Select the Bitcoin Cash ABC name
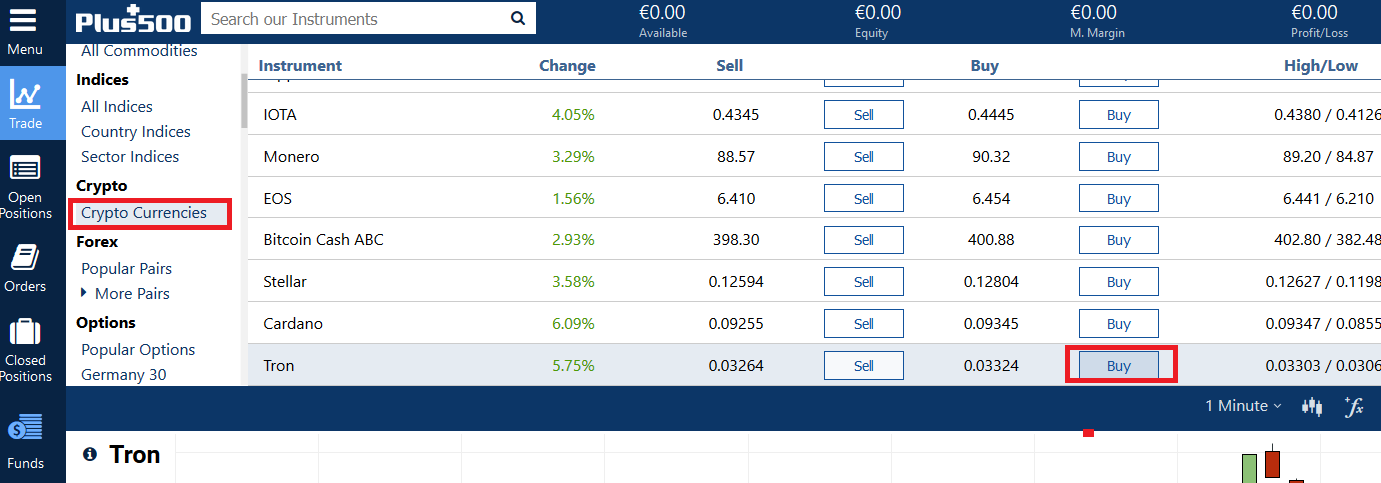Image resolution: width=1381 pixels, height=483 pixels. [323, 240]
